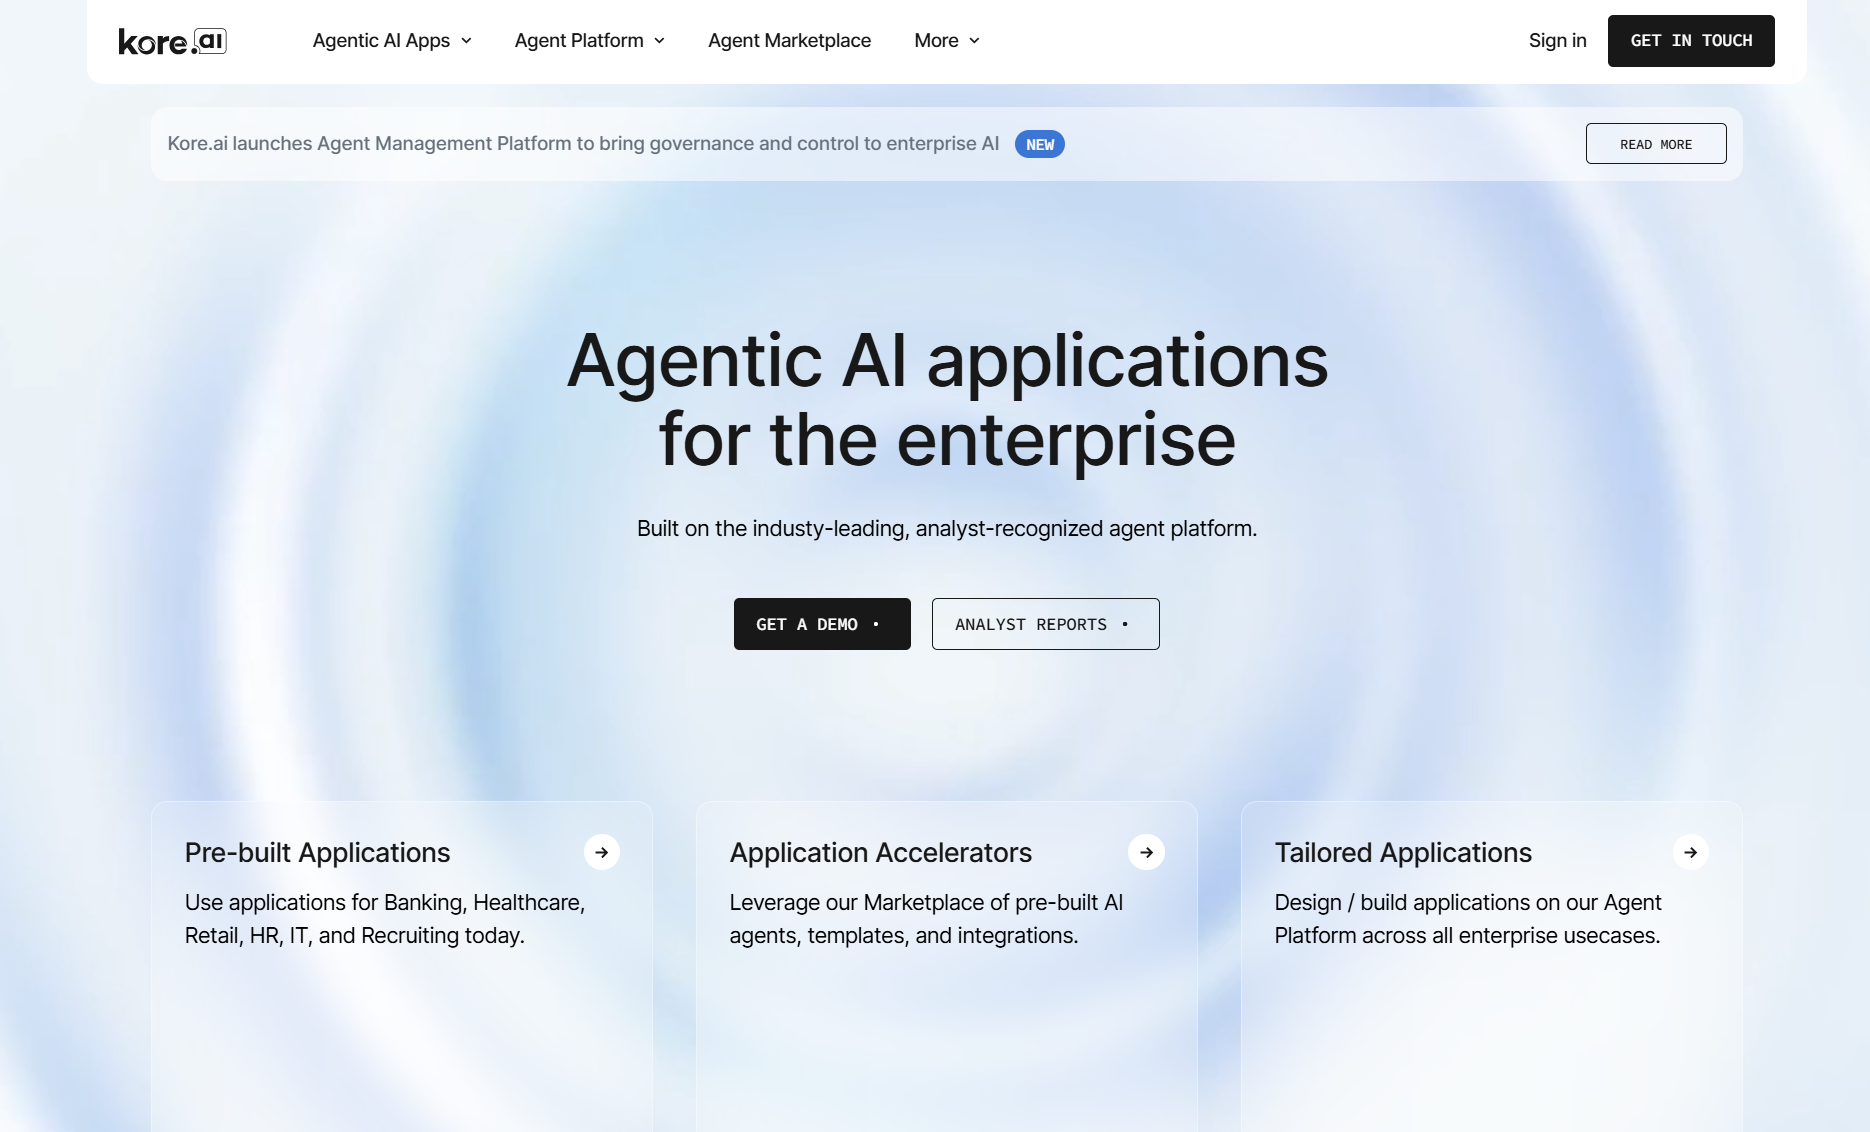Open the announcement about Agent Management Platform
Viewport: 1870px width, 1132px height.
(583, 144)
